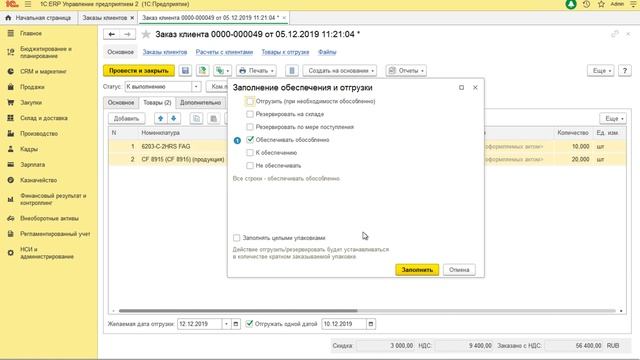
Task: Move row down with the down arrow
Action: 173,118
